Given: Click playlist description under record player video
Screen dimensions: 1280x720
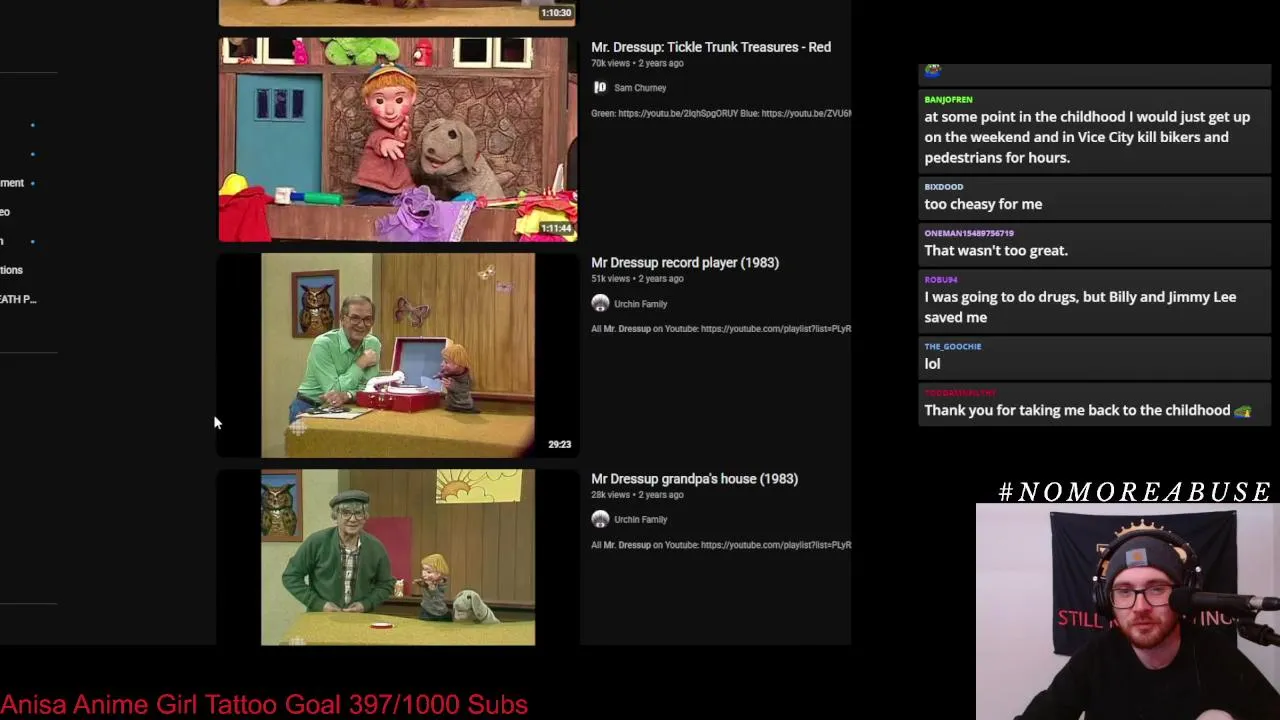Looking at the screenshot, I should tap(721, 329).
